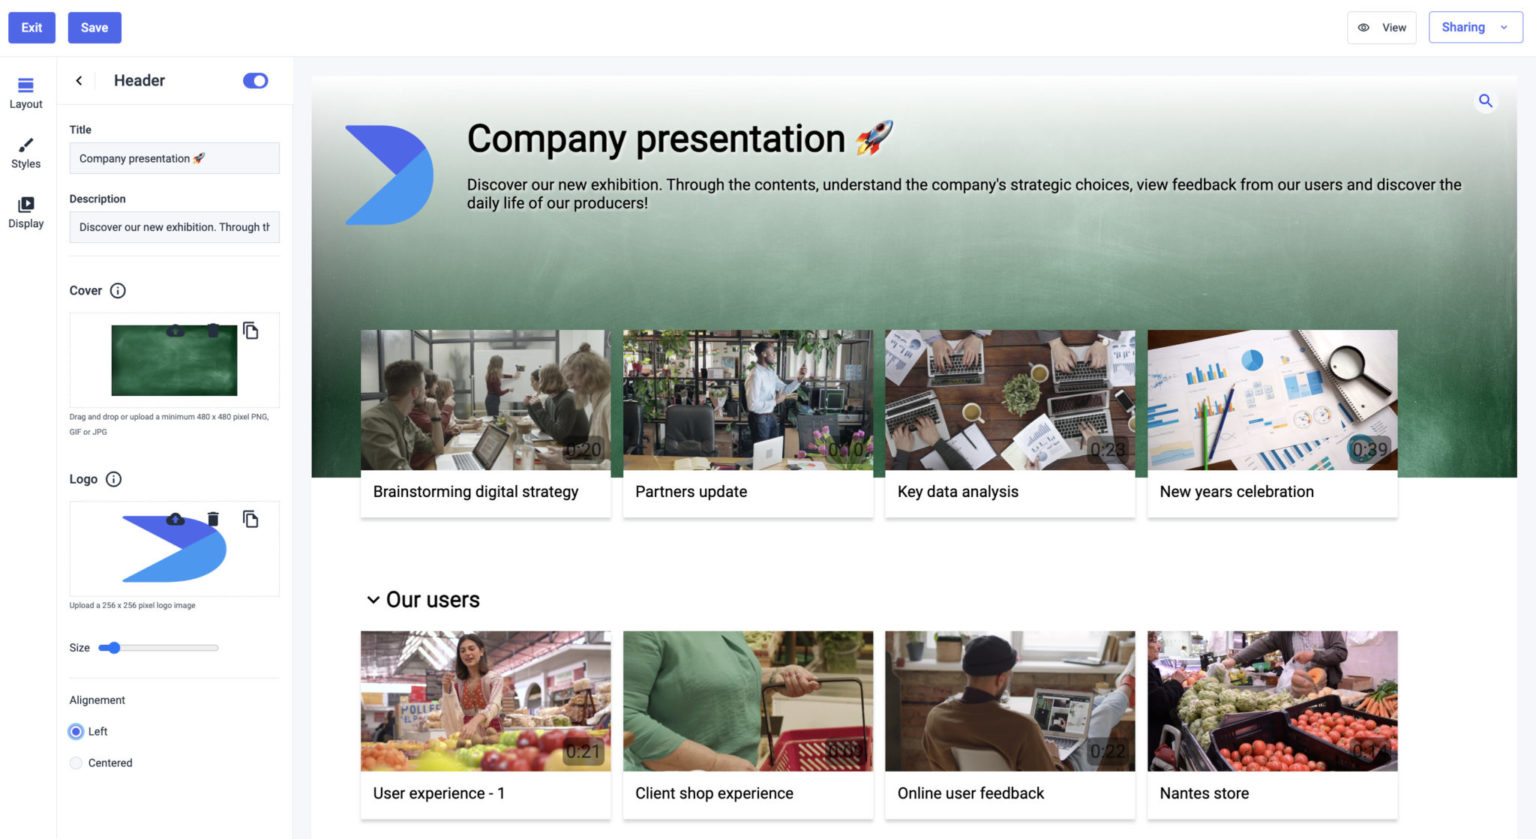Image resolution: width=1536 pixels, height=839 pixels.
Task: Collapse the Our users section
Action: point(373,599)
